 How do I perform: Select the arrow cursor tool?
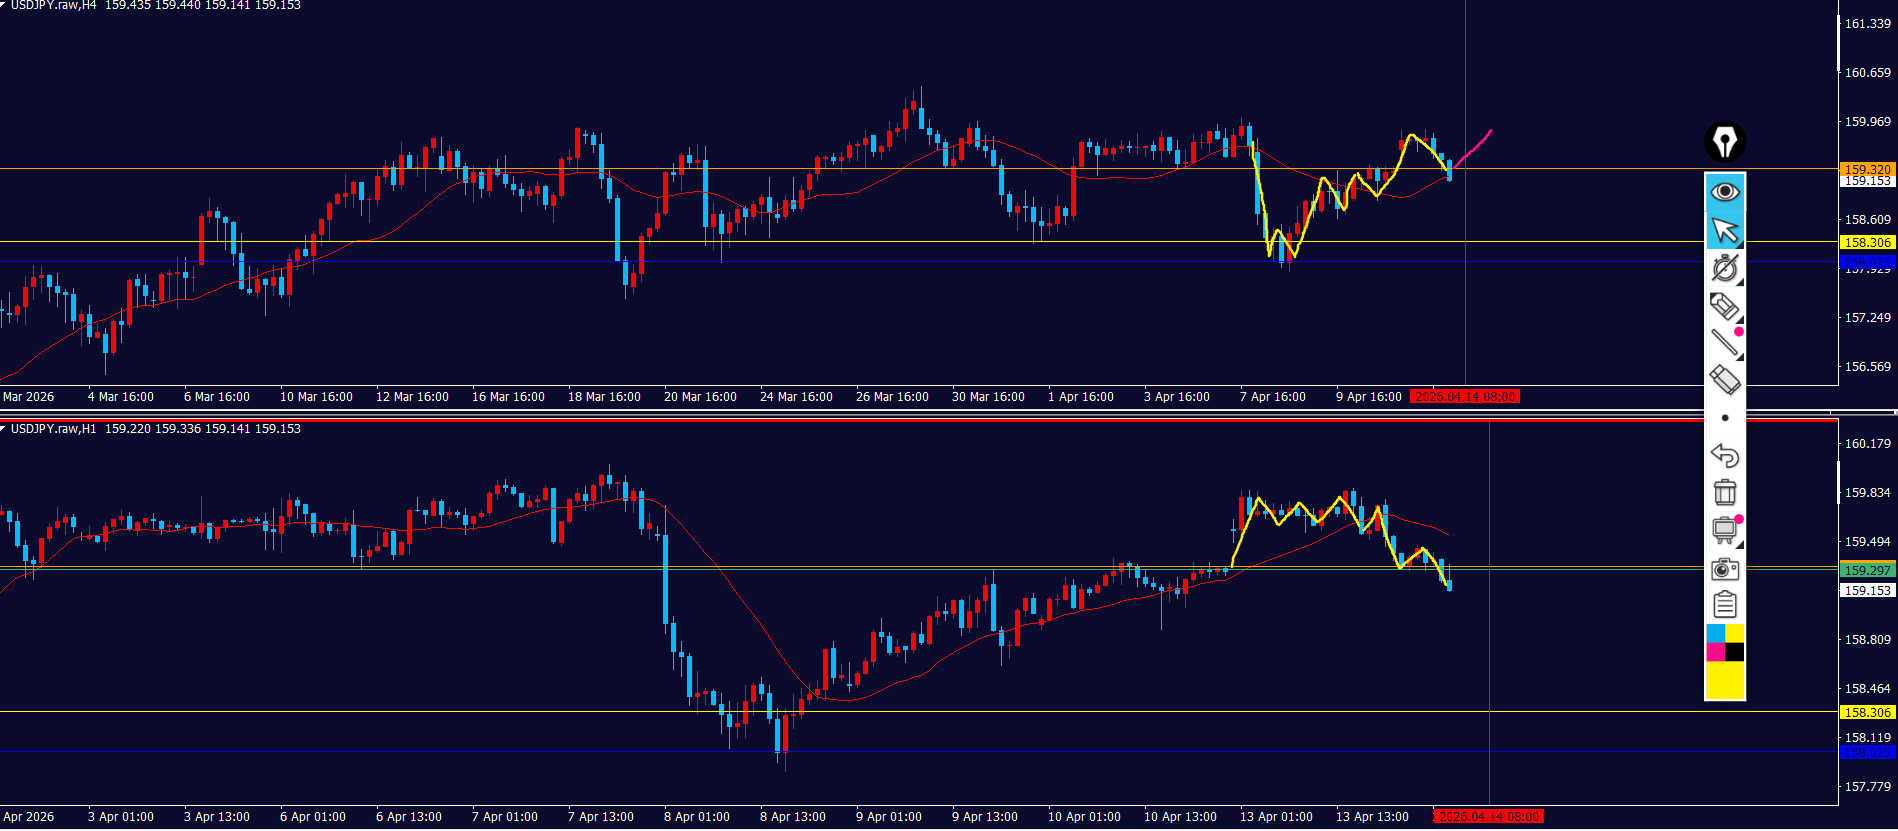(x=1724, y=230)
